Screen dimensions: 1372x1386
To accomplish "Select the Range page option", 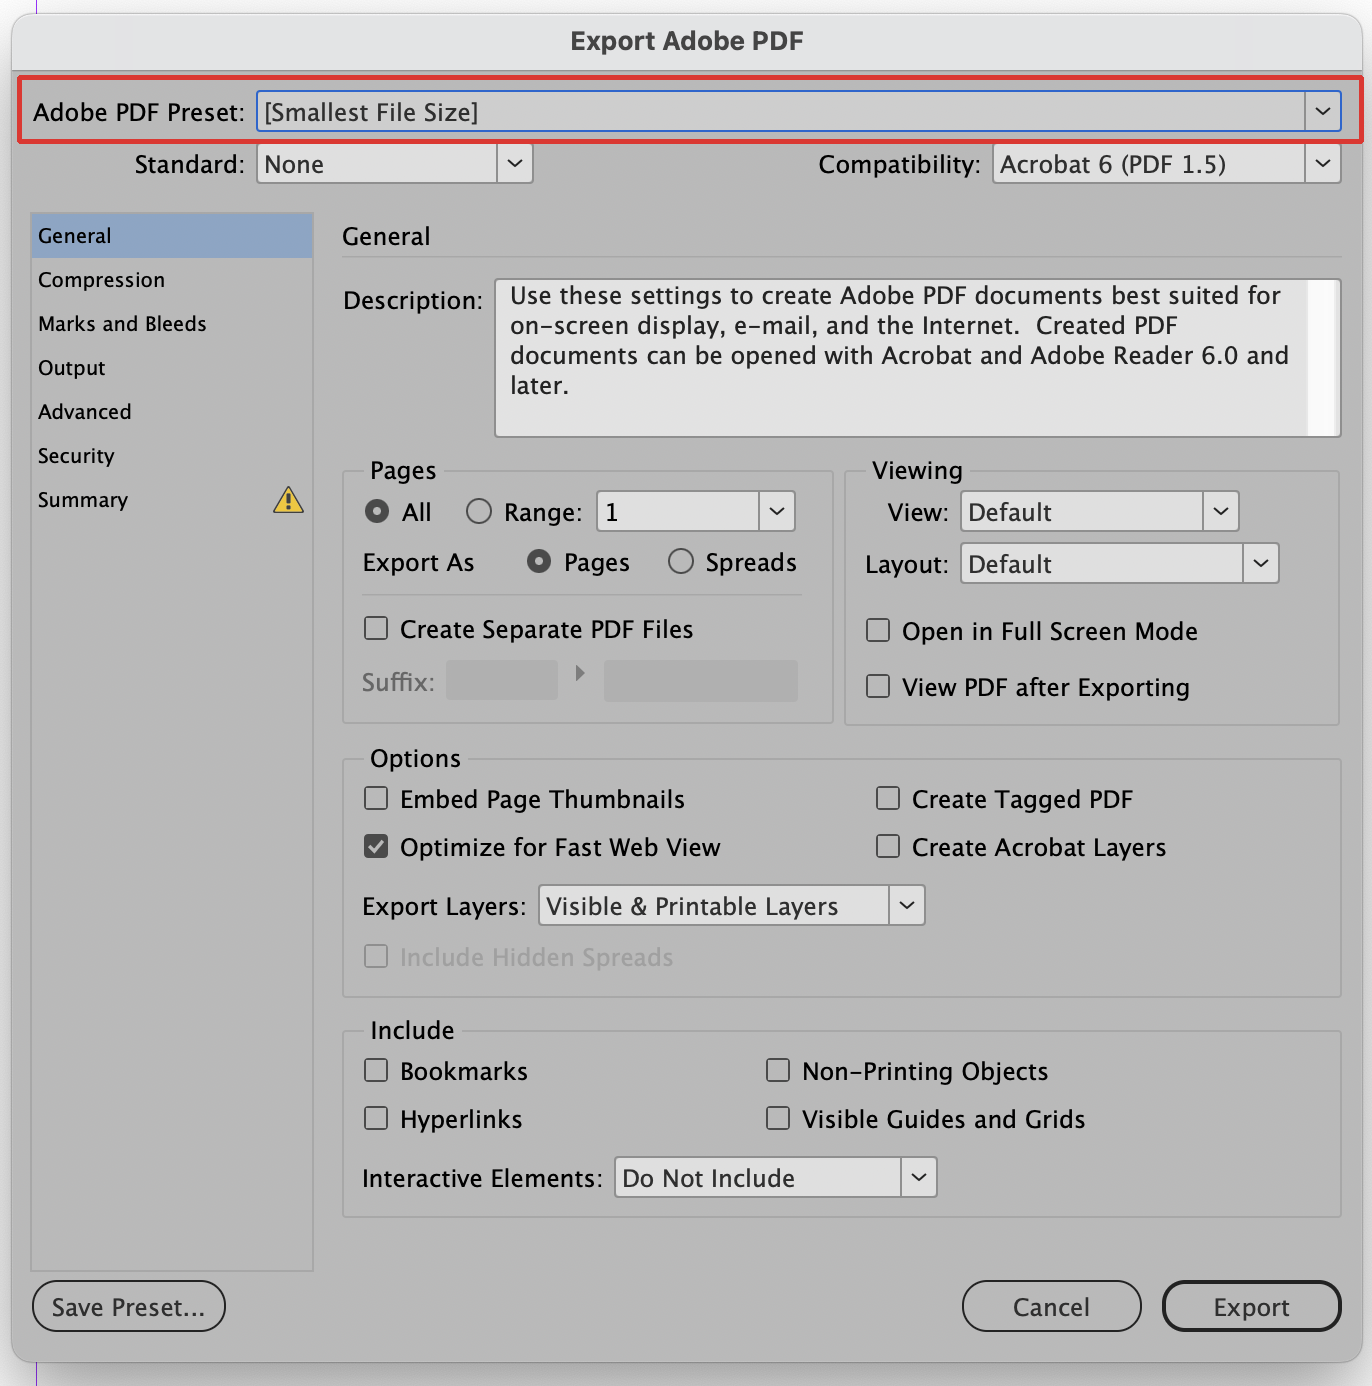I will [x=478, y=511].
